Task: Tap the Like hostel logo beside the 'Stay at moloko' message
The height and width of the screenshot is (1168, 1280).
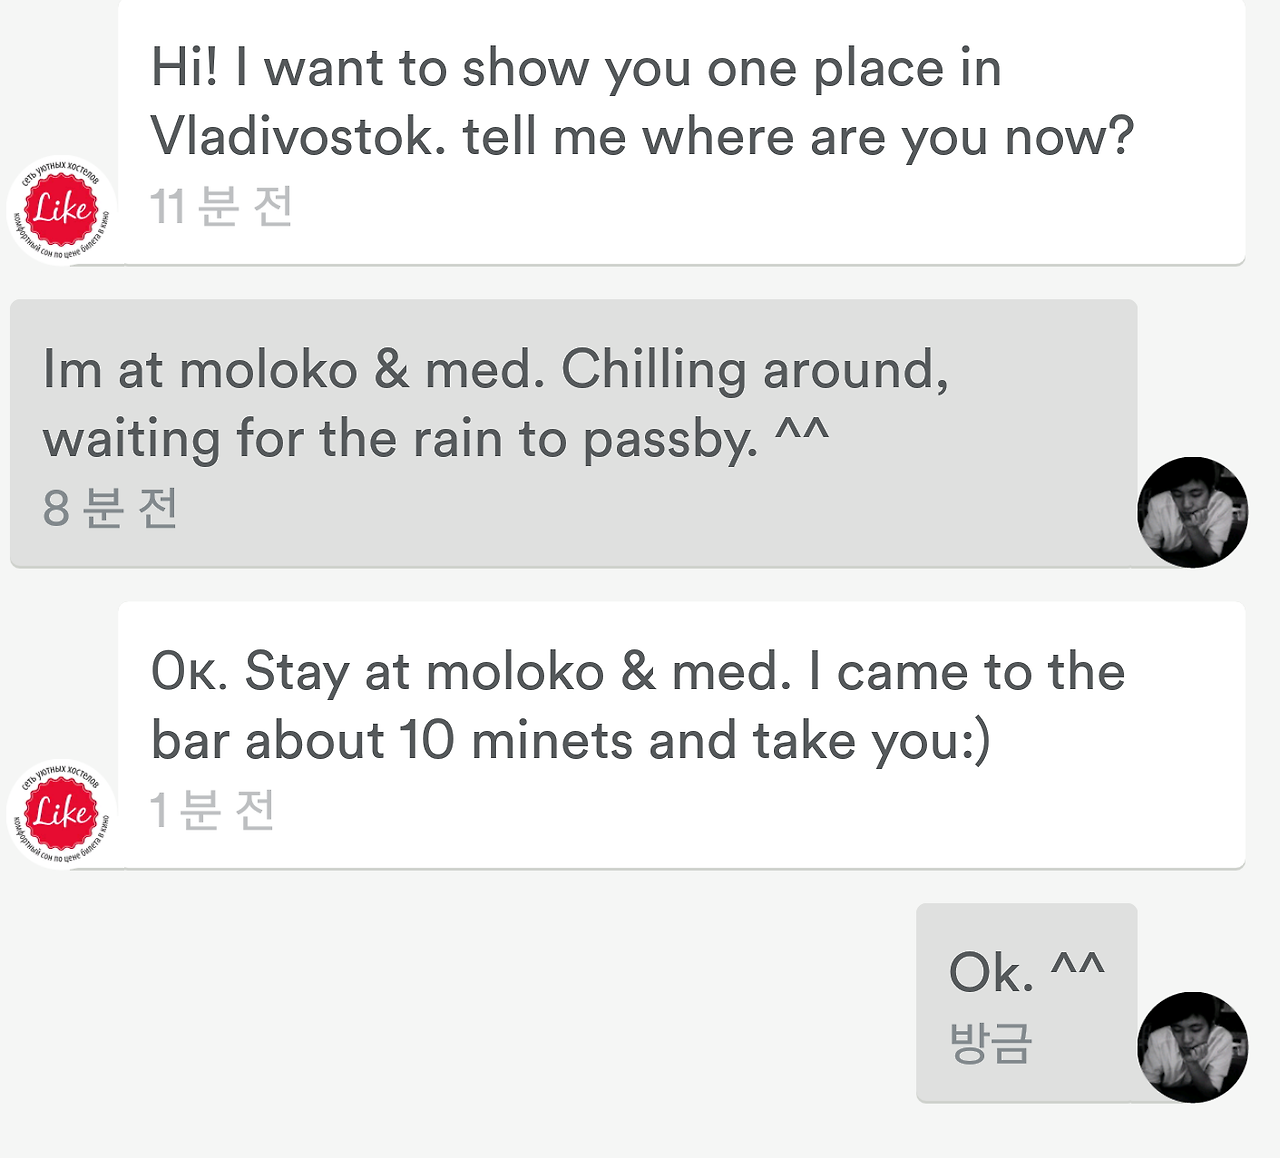Action: click(62, 813)
